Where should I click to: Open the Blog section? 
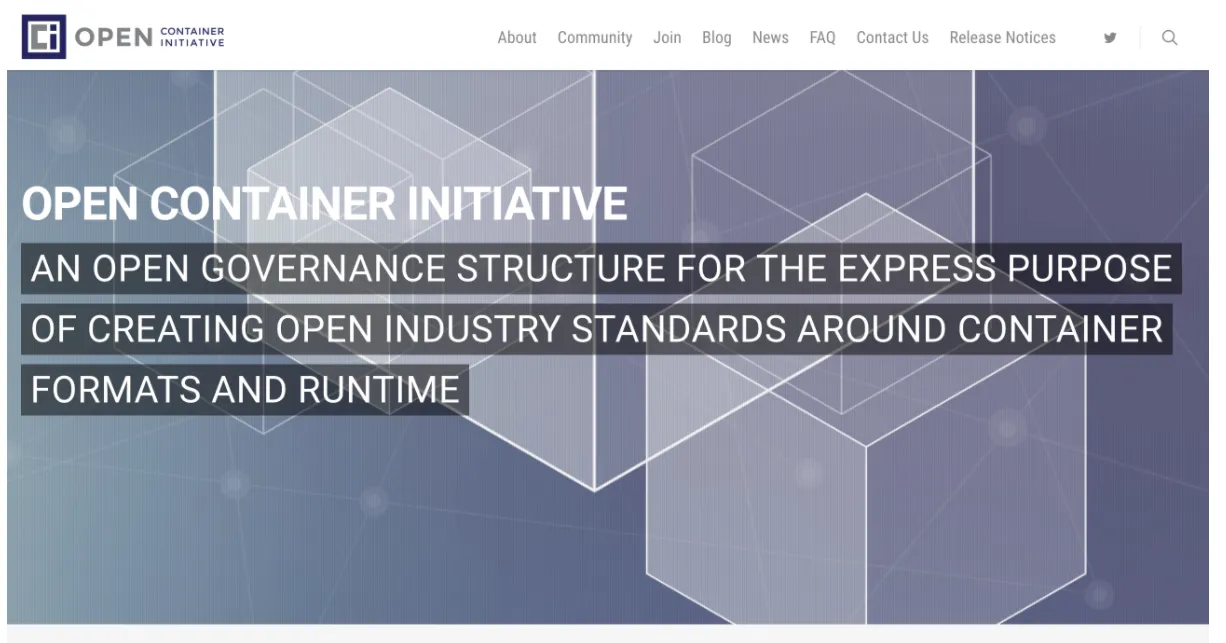pos(717,38)
